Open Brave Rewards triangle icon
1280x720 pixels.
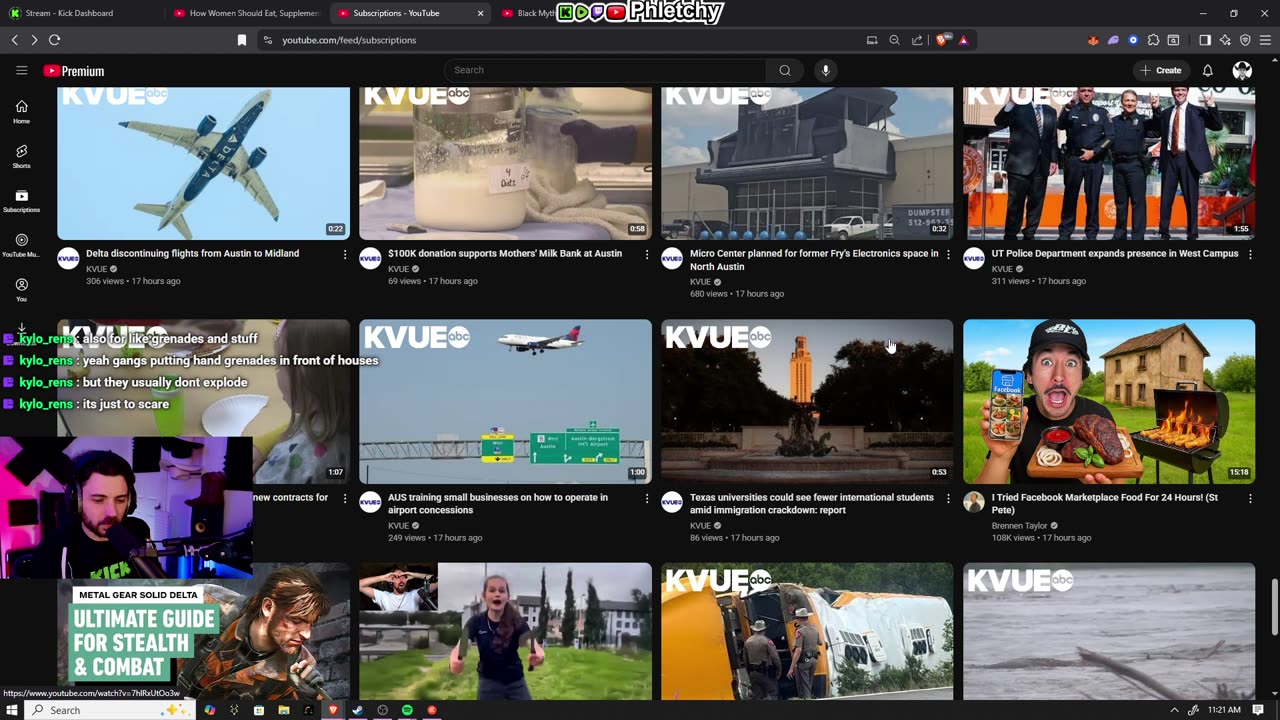[963, 40]
